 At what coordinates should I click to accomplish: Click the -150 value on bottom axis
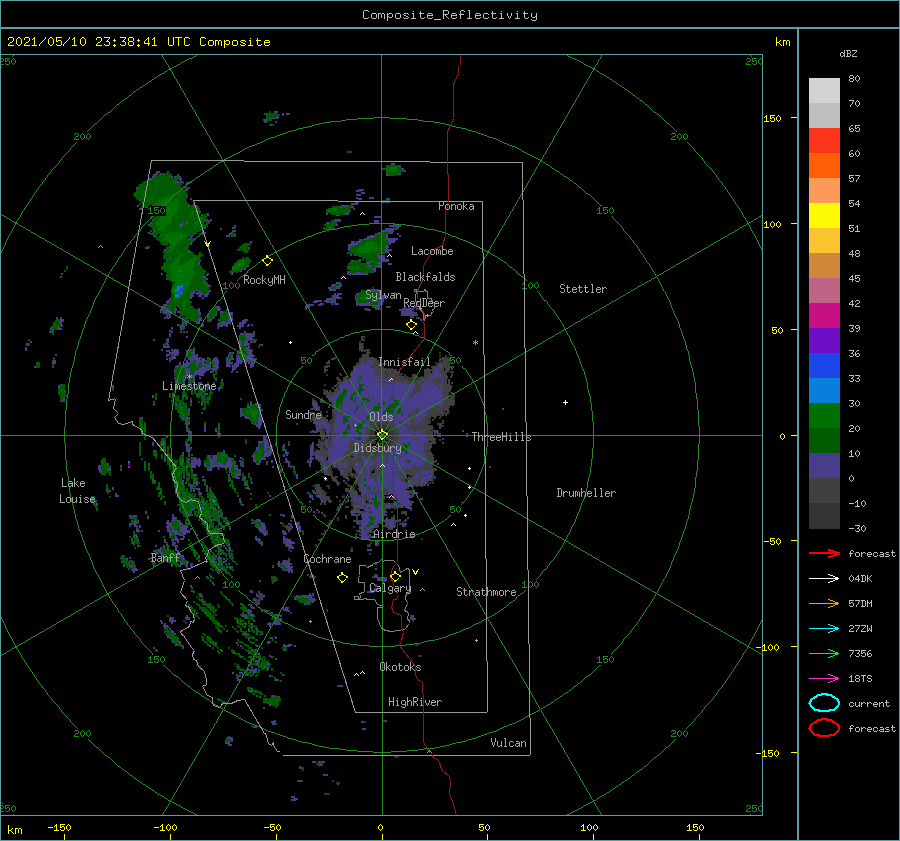[x=60, y=827]
